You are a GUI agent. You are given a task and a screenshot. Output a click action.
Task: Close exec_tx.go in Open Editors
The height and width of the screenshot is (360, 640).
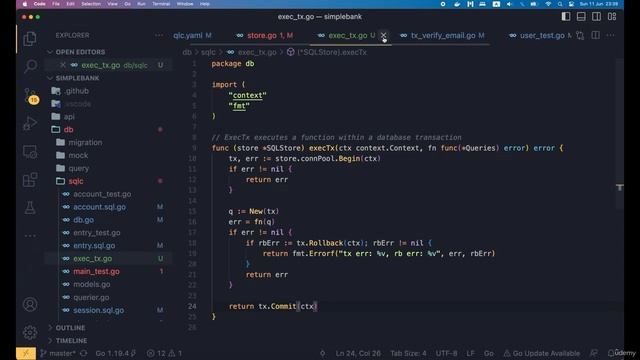coord(63,65)
